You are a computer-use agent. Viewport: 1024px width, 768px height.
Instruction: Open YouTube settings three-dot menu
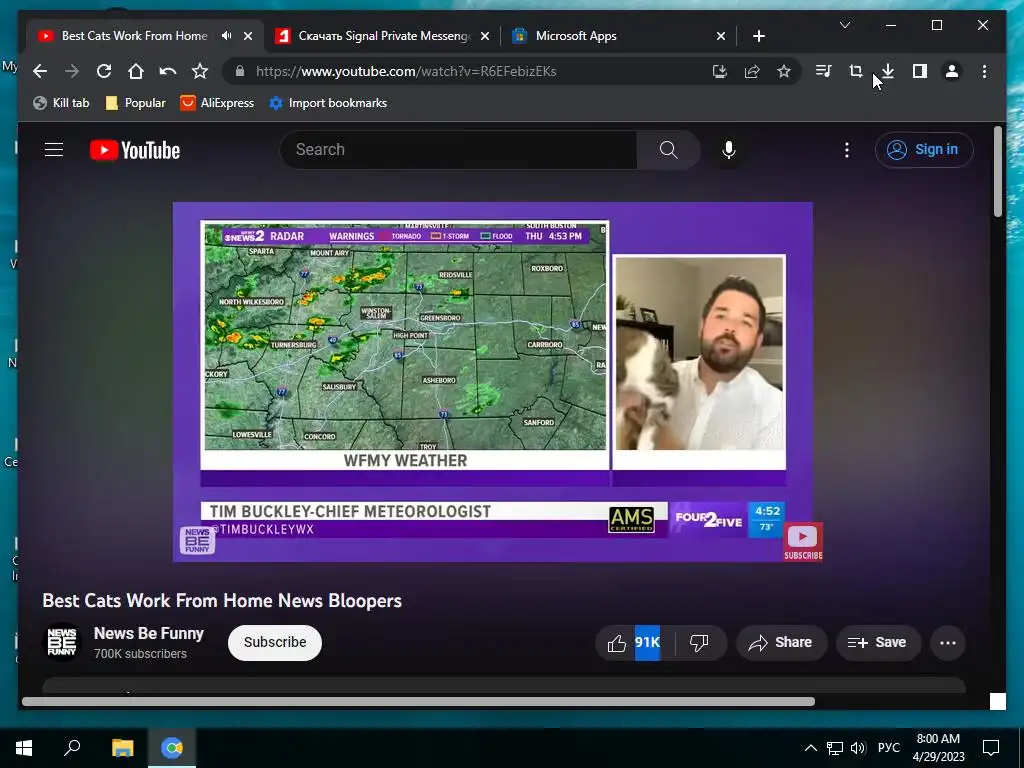click(x=847, y=150)
